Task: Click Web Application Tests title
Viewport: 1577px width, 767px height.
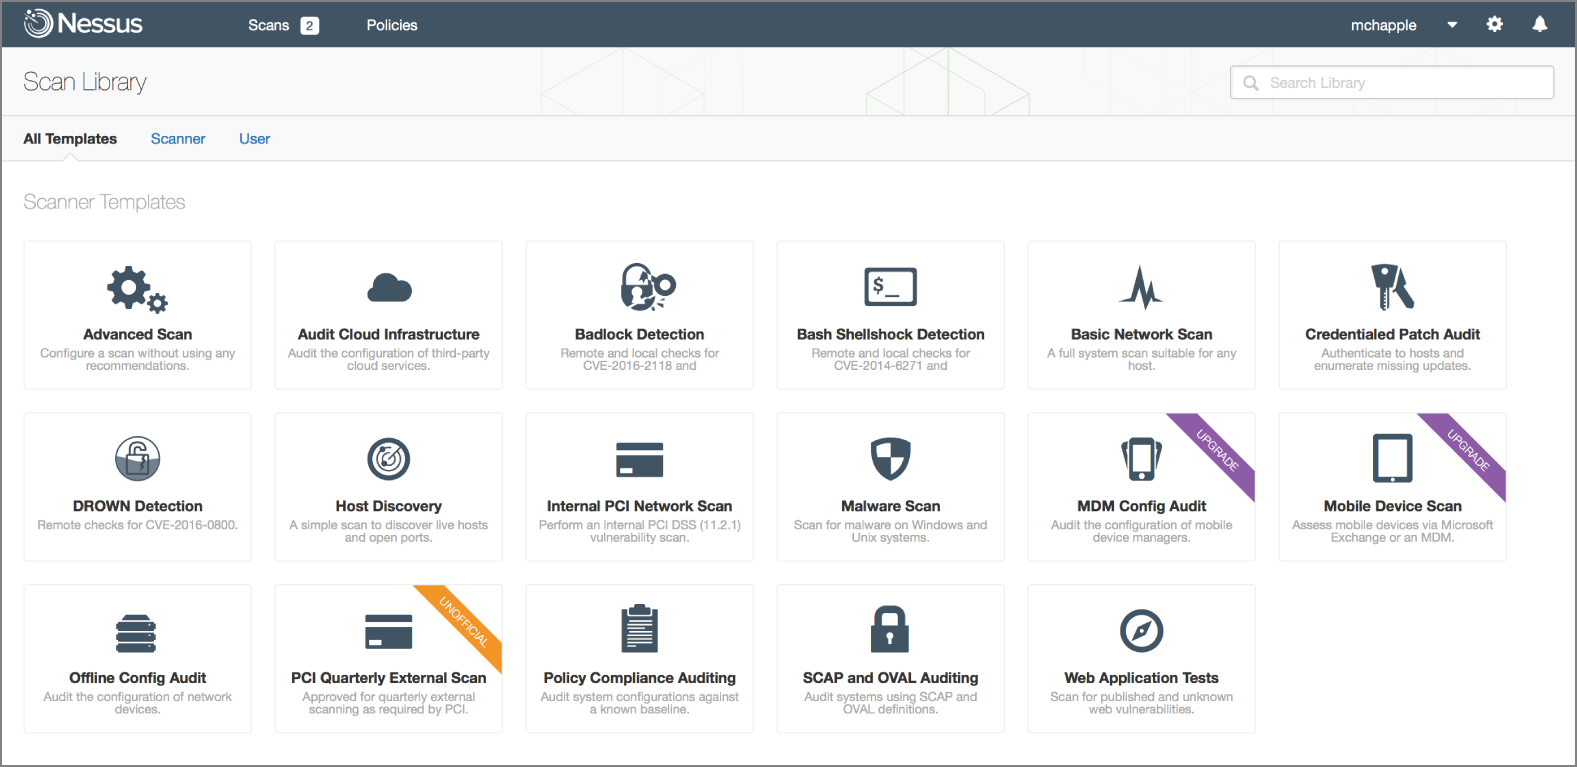Action: tap(1141, 678)
